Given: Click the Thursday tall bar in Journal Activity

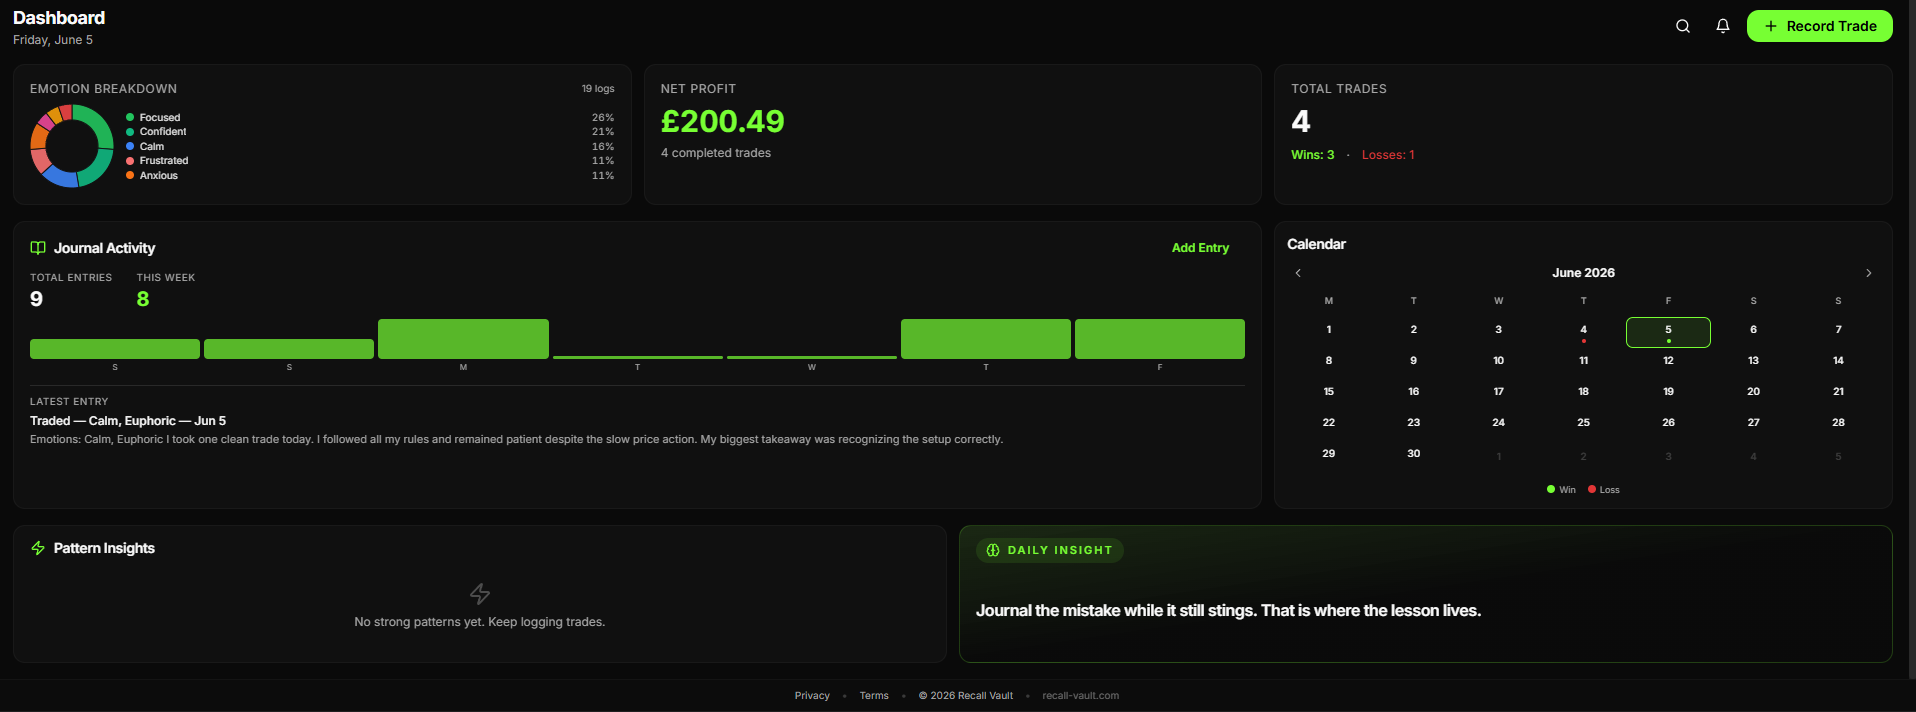Looking at the screenshot, I should [986, 339].
